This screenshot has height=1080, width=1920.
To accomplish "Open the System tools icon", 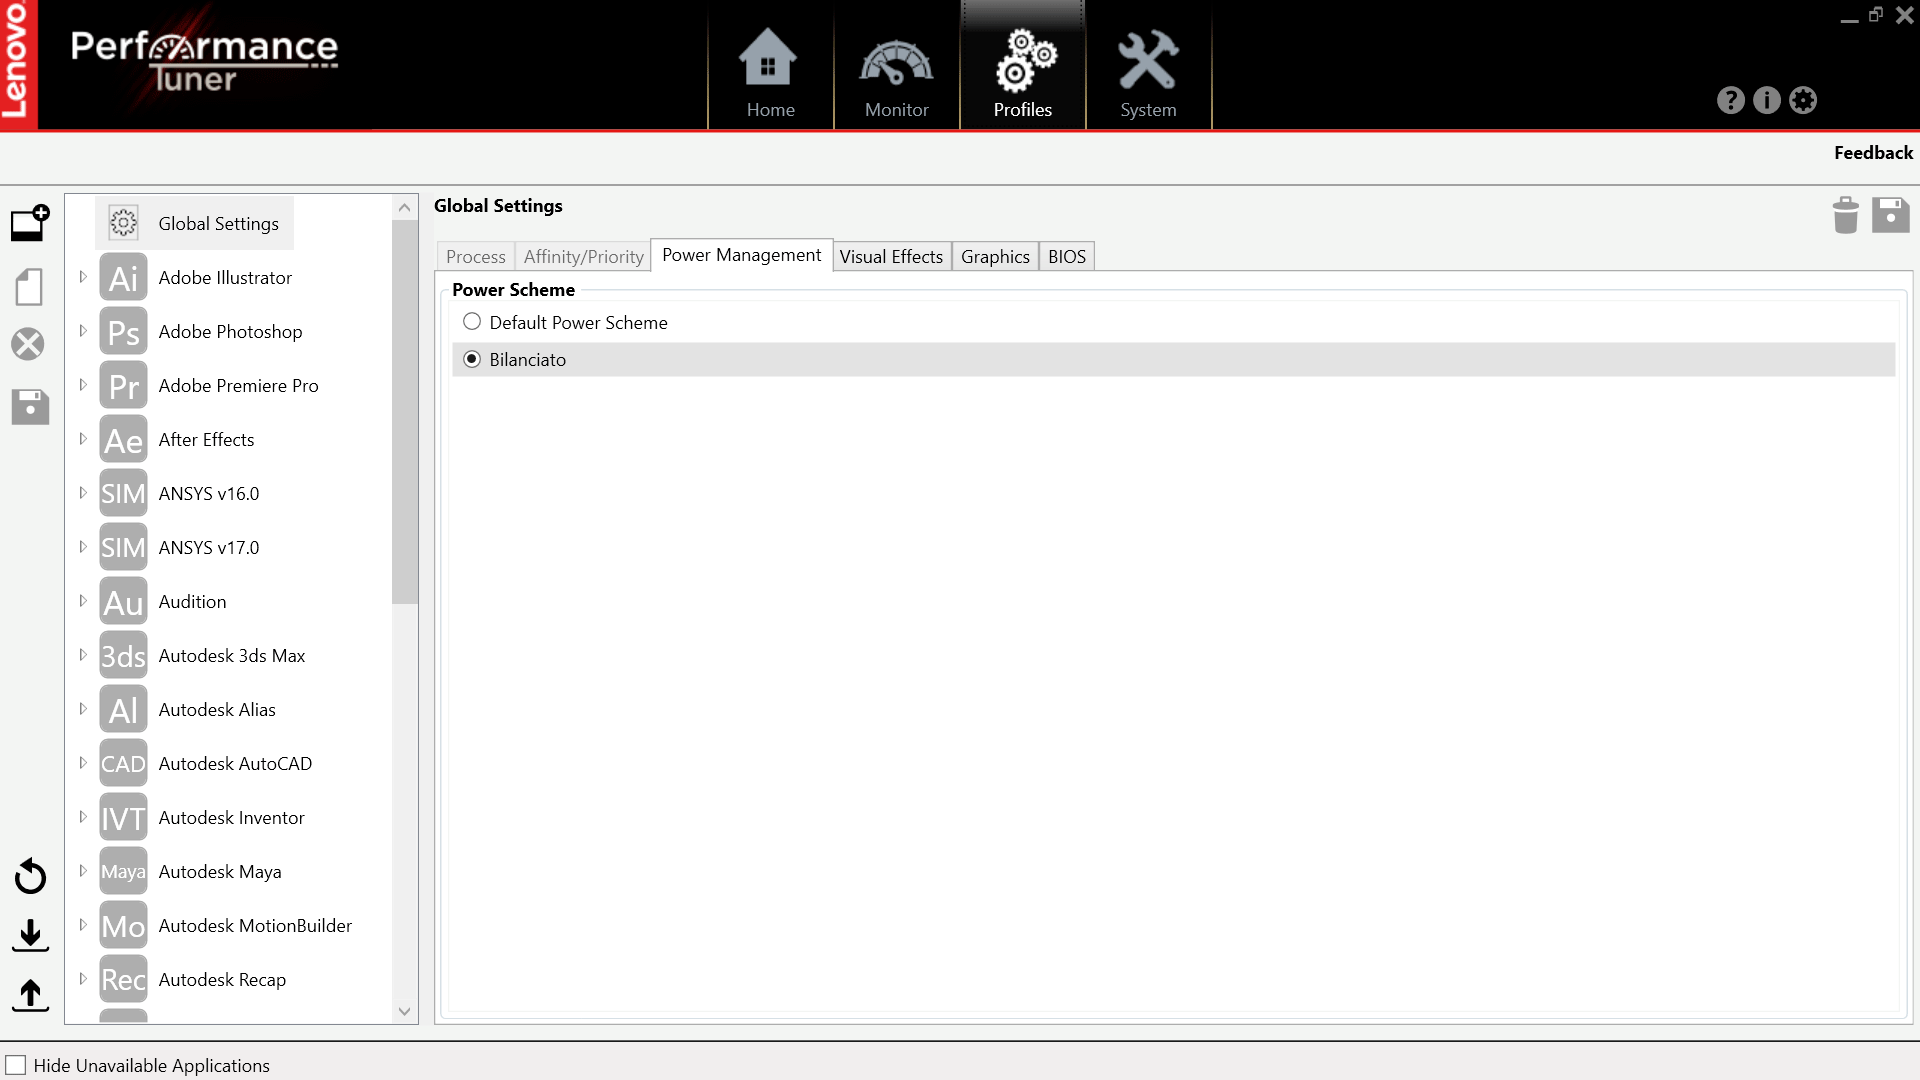I will coord(1148,59).
